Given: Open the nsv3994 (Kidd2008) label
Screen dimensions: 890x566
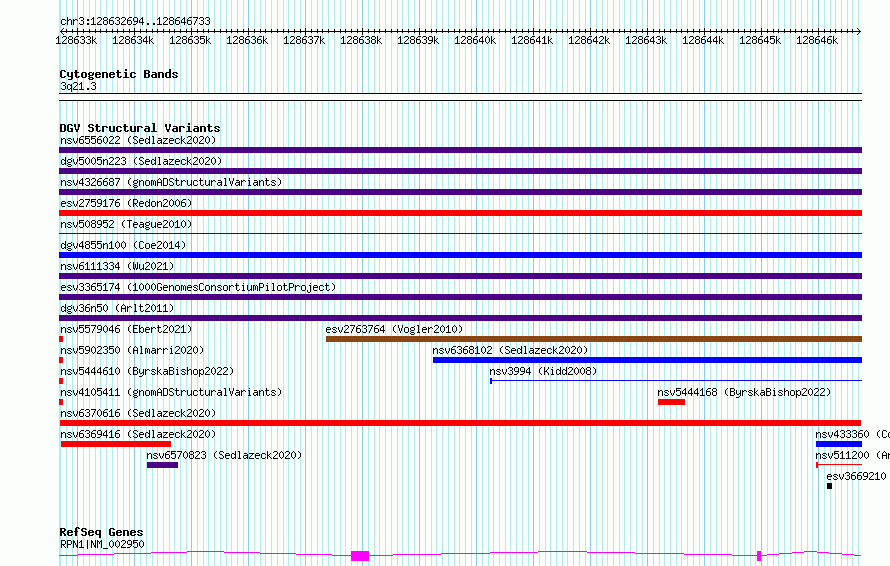Looking at the screenshot, I should (543, 371).
